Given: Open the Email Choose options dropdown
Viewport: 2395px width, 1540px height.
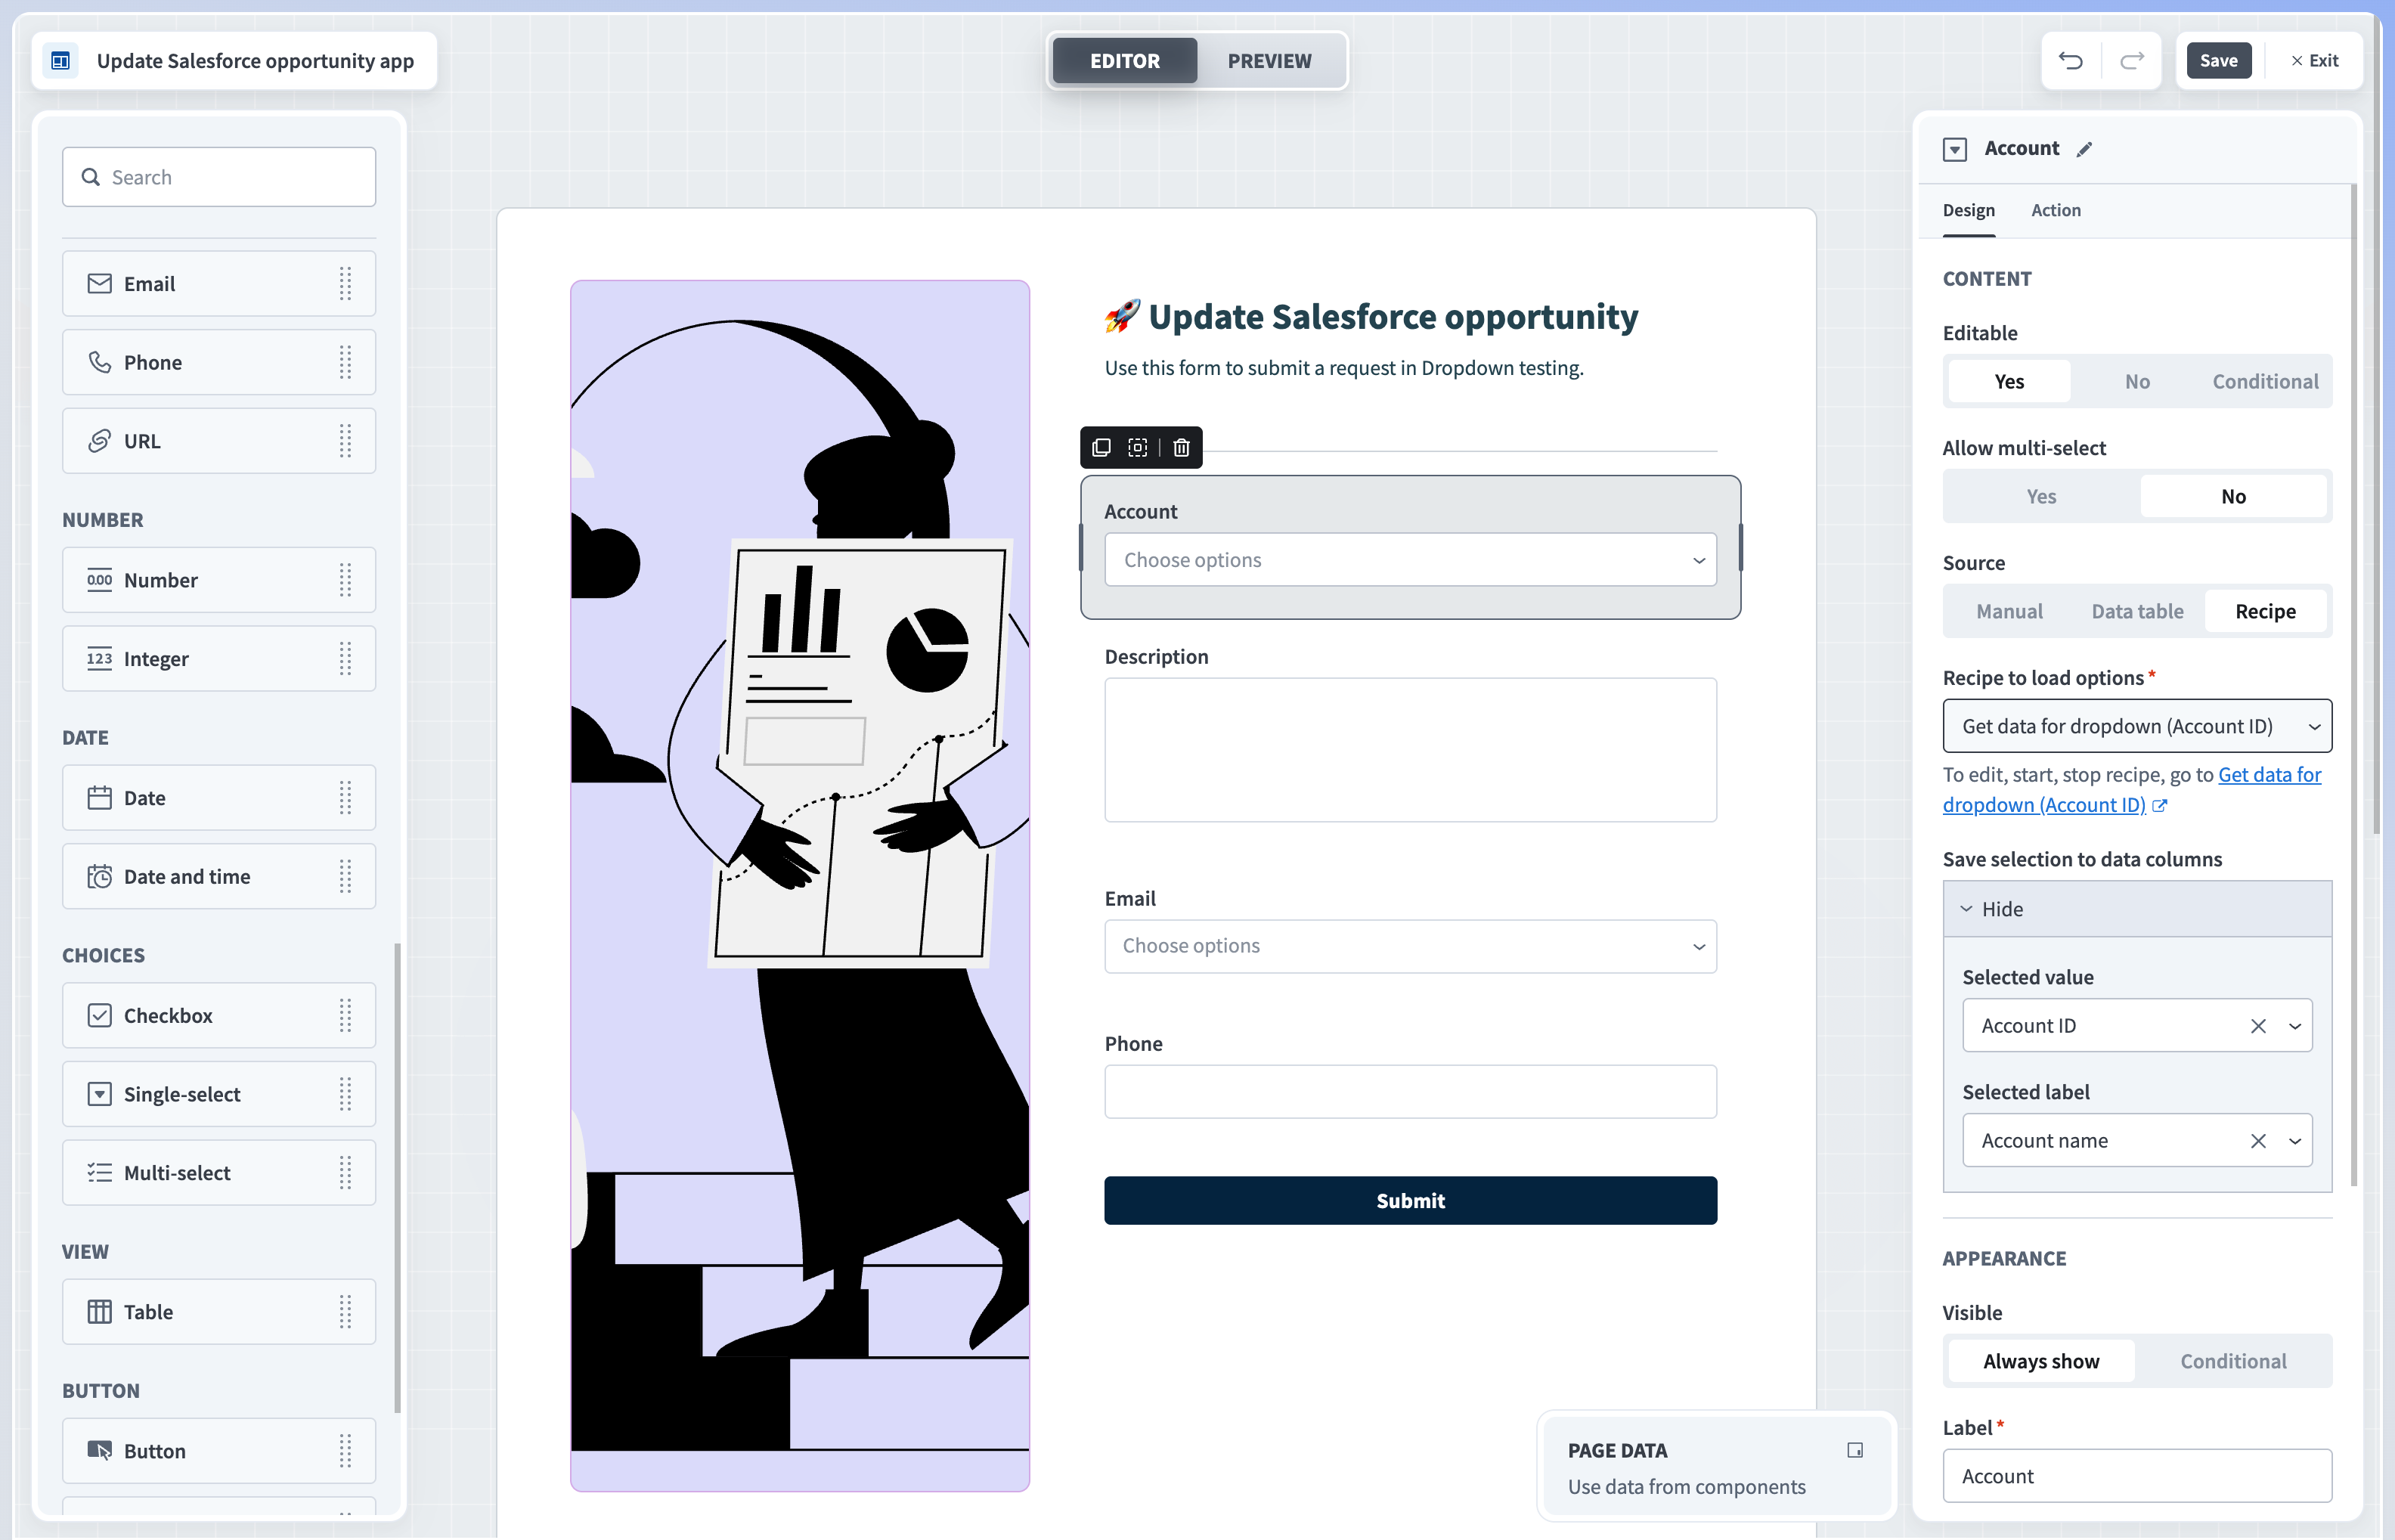Looking at the screenshot, I should (1410, 946).
